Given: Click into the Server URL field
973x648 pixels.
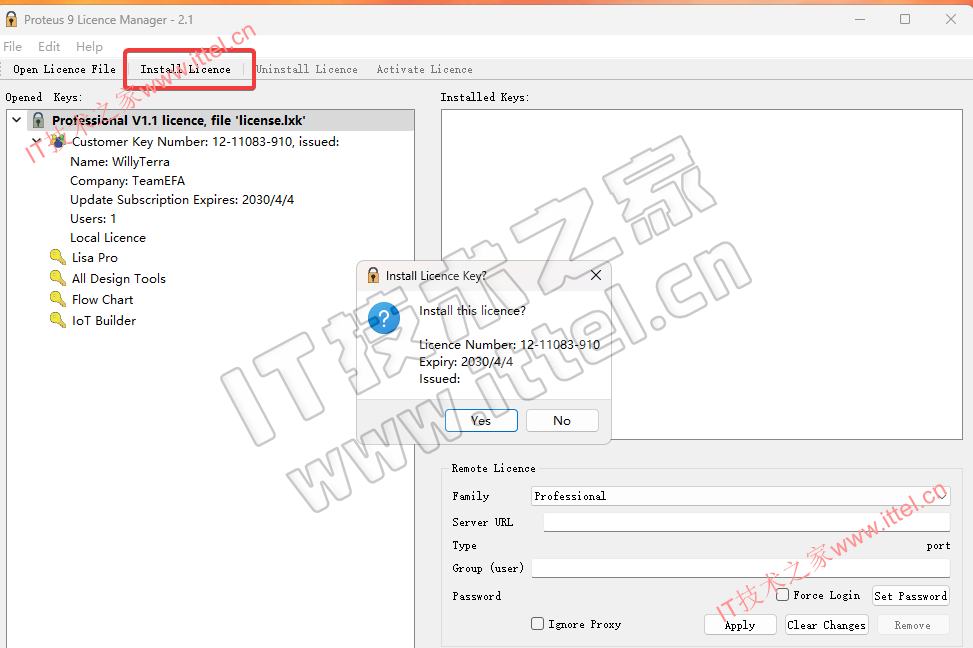Looking at the screenshot, I should tap(747, 521).
